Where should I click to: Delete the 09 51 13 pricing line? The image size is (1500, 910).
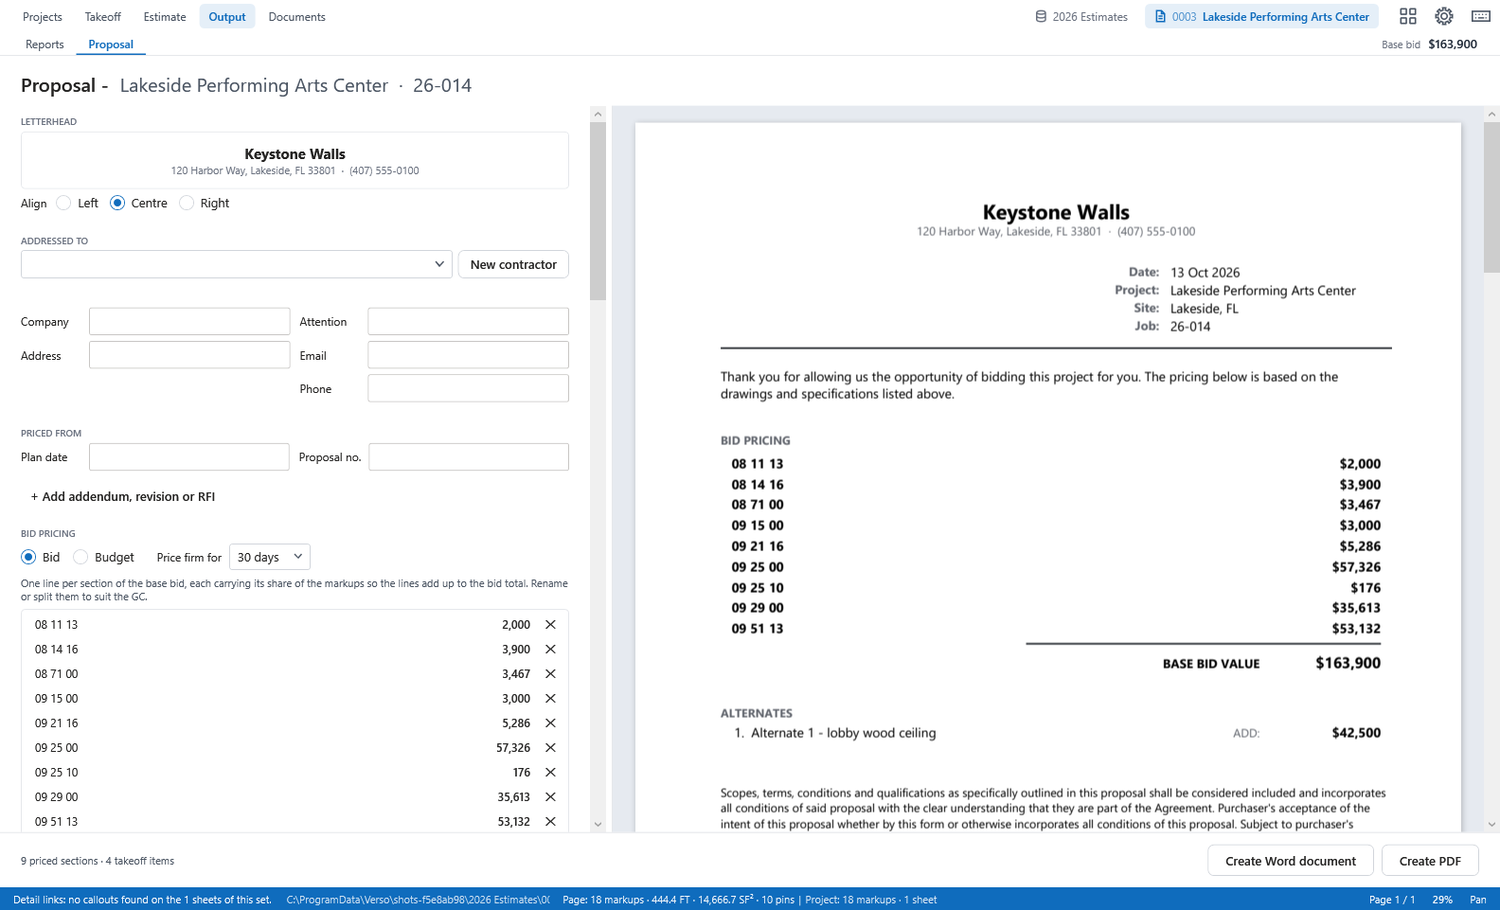tap(550, 822)
